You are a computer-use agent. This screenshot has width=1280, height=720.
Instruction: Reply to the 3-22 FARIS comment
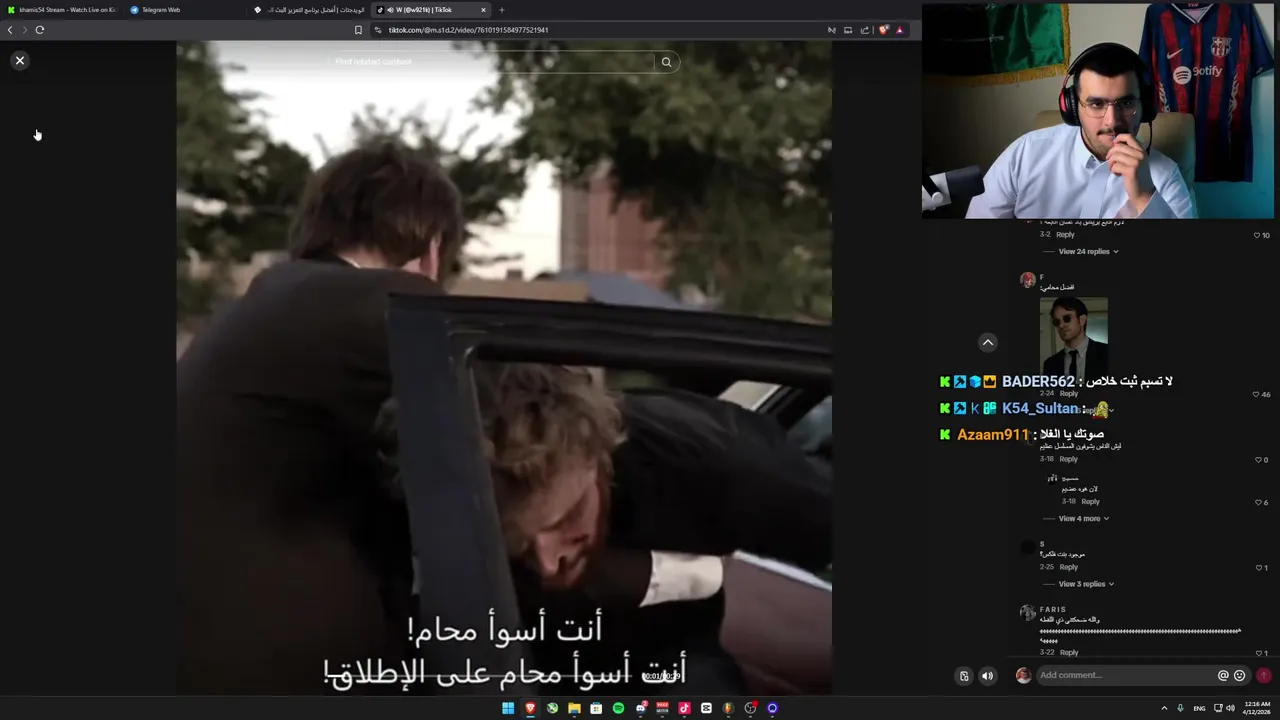click(1069, 653)
